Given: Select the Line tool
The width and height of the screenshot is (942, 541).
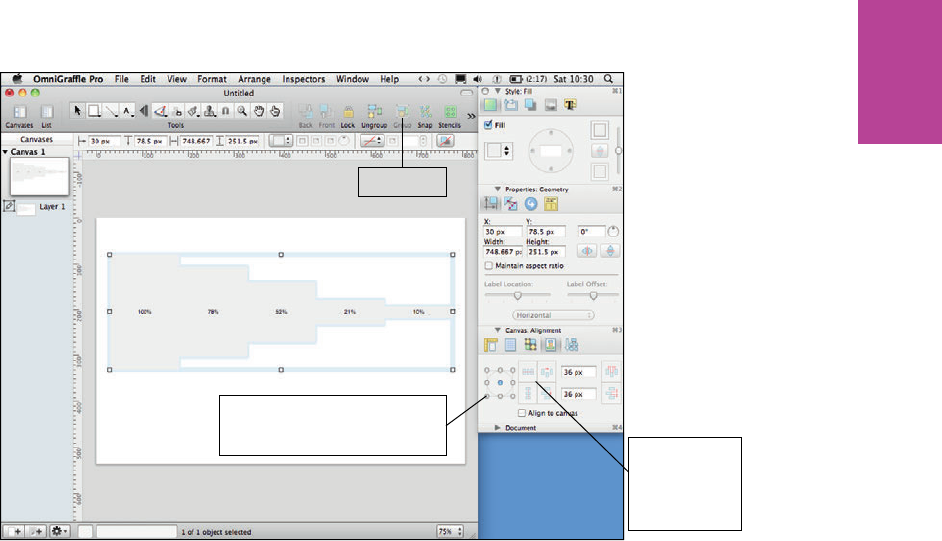Looking at the screenshot, I should click(111, 110).
